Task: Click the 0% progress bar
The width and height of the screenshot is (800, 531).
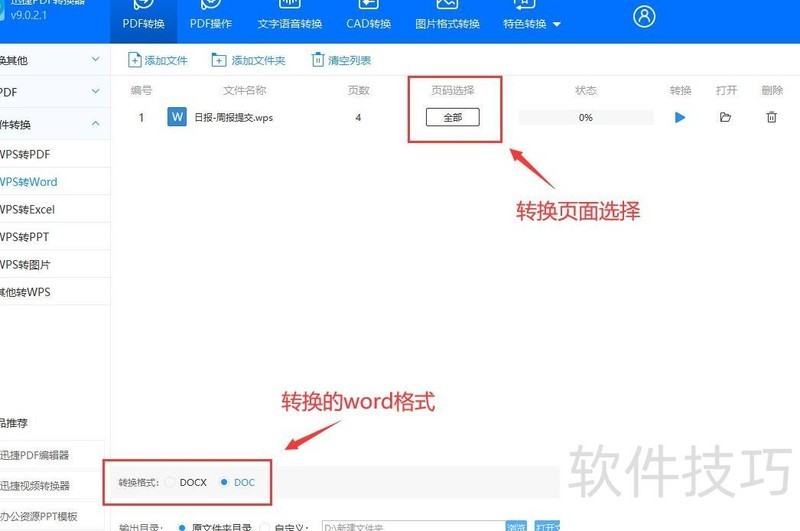Action: pos(586,117)
